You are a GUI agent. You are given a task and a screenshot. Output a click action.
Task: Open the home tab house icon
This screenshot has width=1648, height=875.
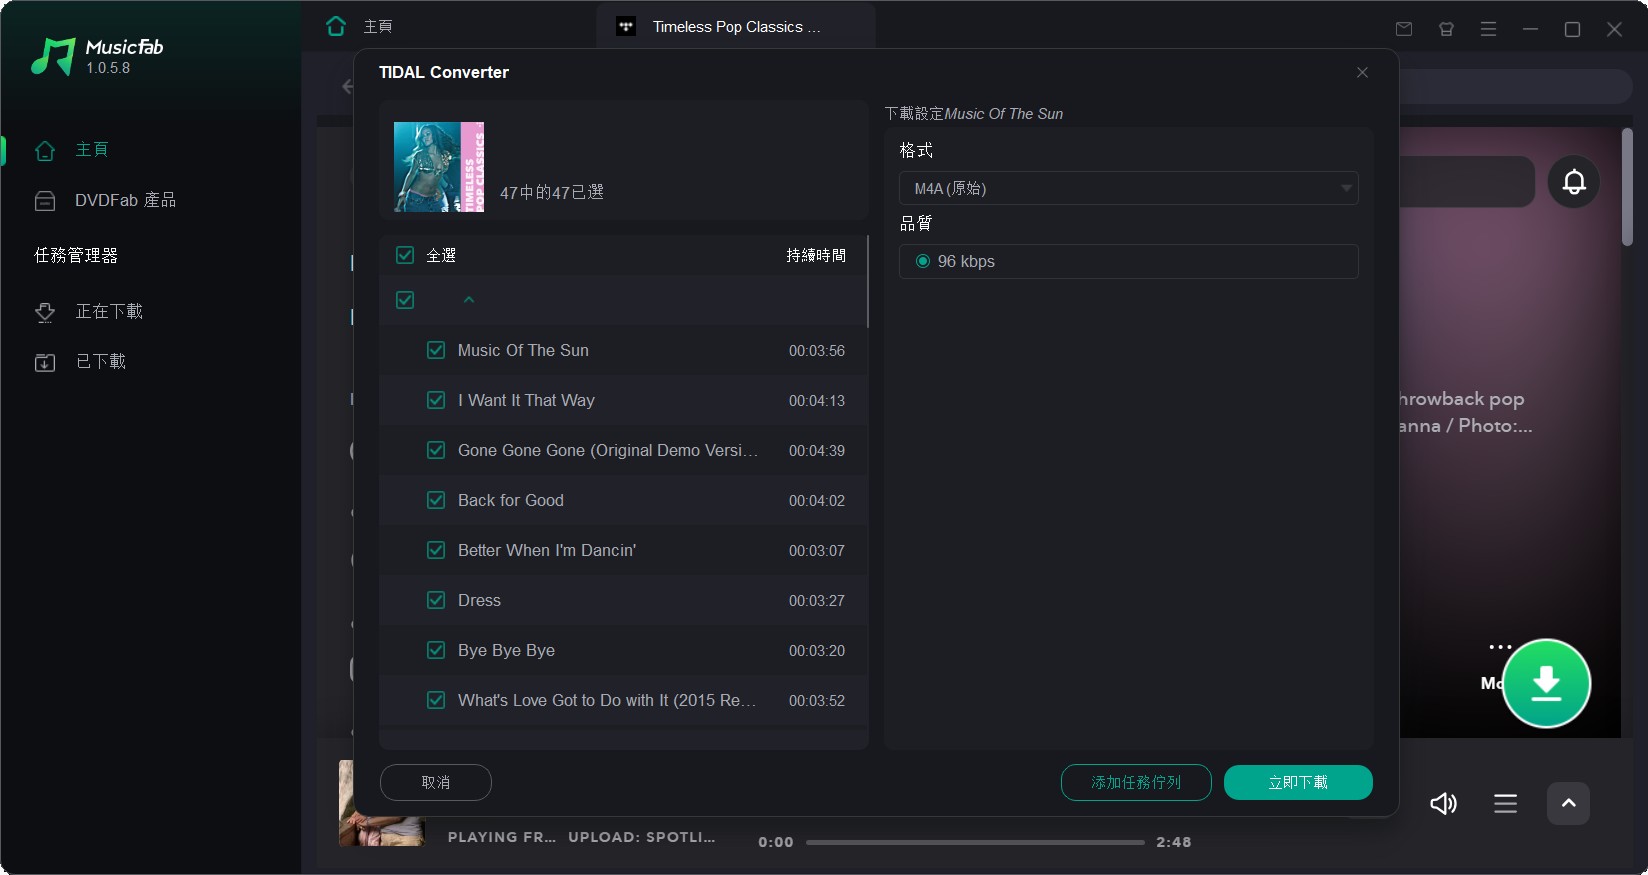[x=336, y=26]
